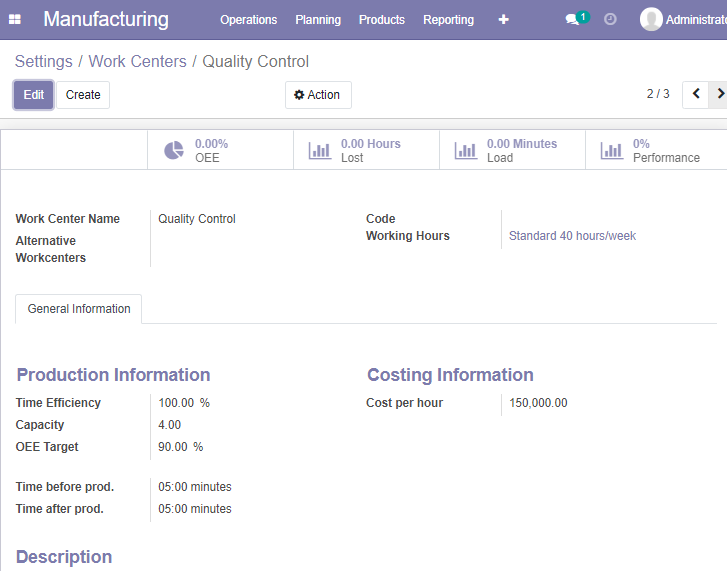727x571 pixels.
Task: Open the Operations menu
Action: (249, 20)
